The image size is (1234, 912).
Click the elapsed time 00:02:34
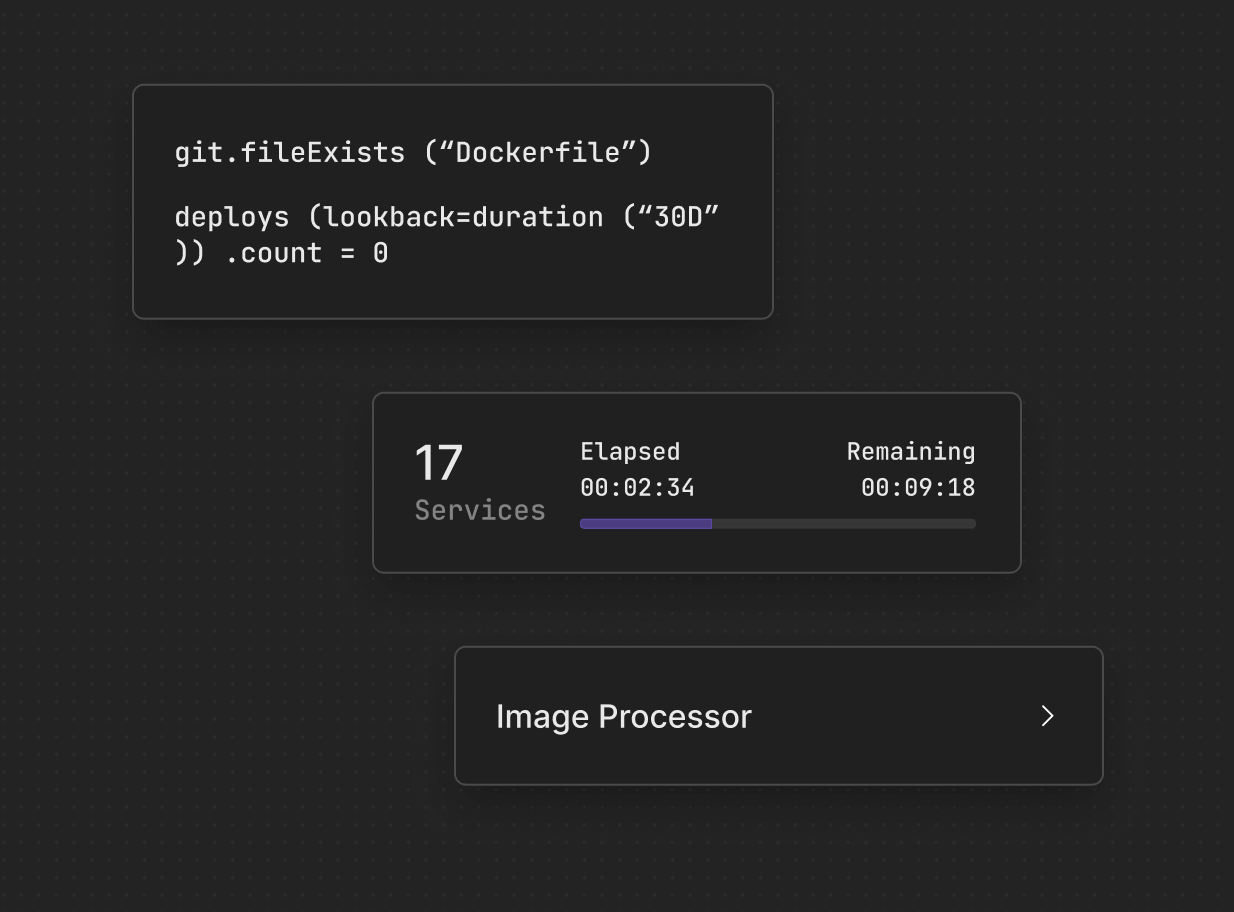pos(637,488)
